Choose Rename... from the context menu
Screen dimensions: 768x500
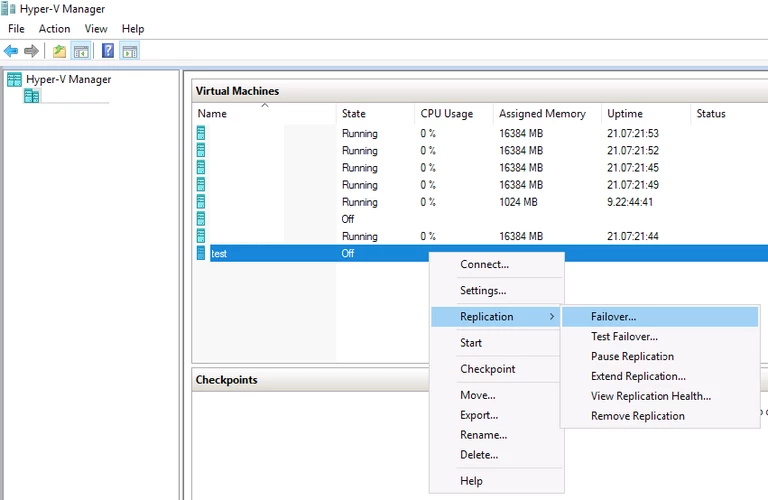click(x=497, y=435)
